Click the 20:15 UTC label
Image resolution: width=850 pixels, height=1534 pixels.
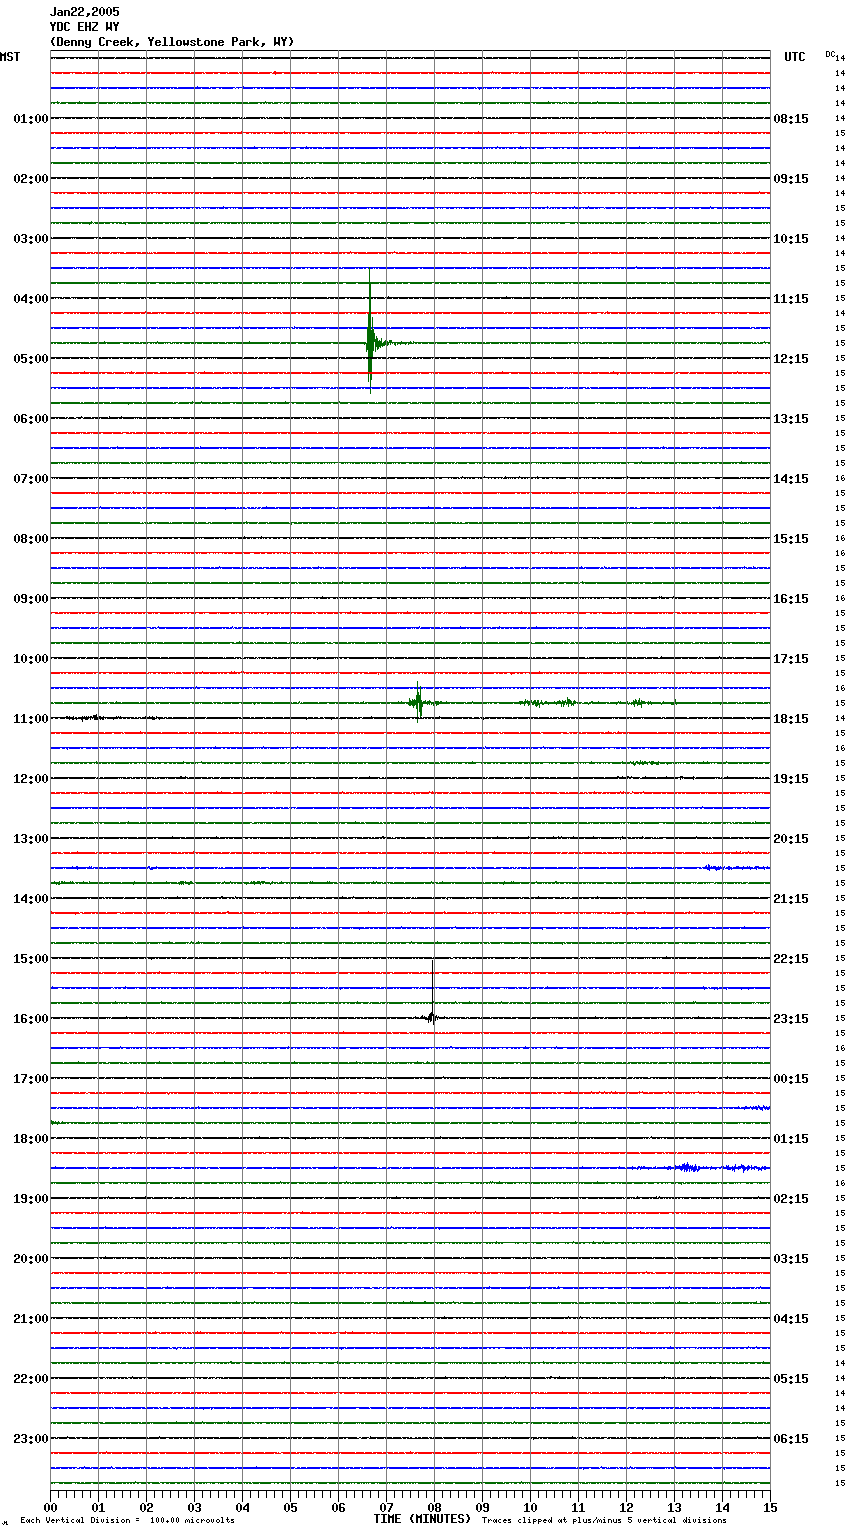pos(791,839)
